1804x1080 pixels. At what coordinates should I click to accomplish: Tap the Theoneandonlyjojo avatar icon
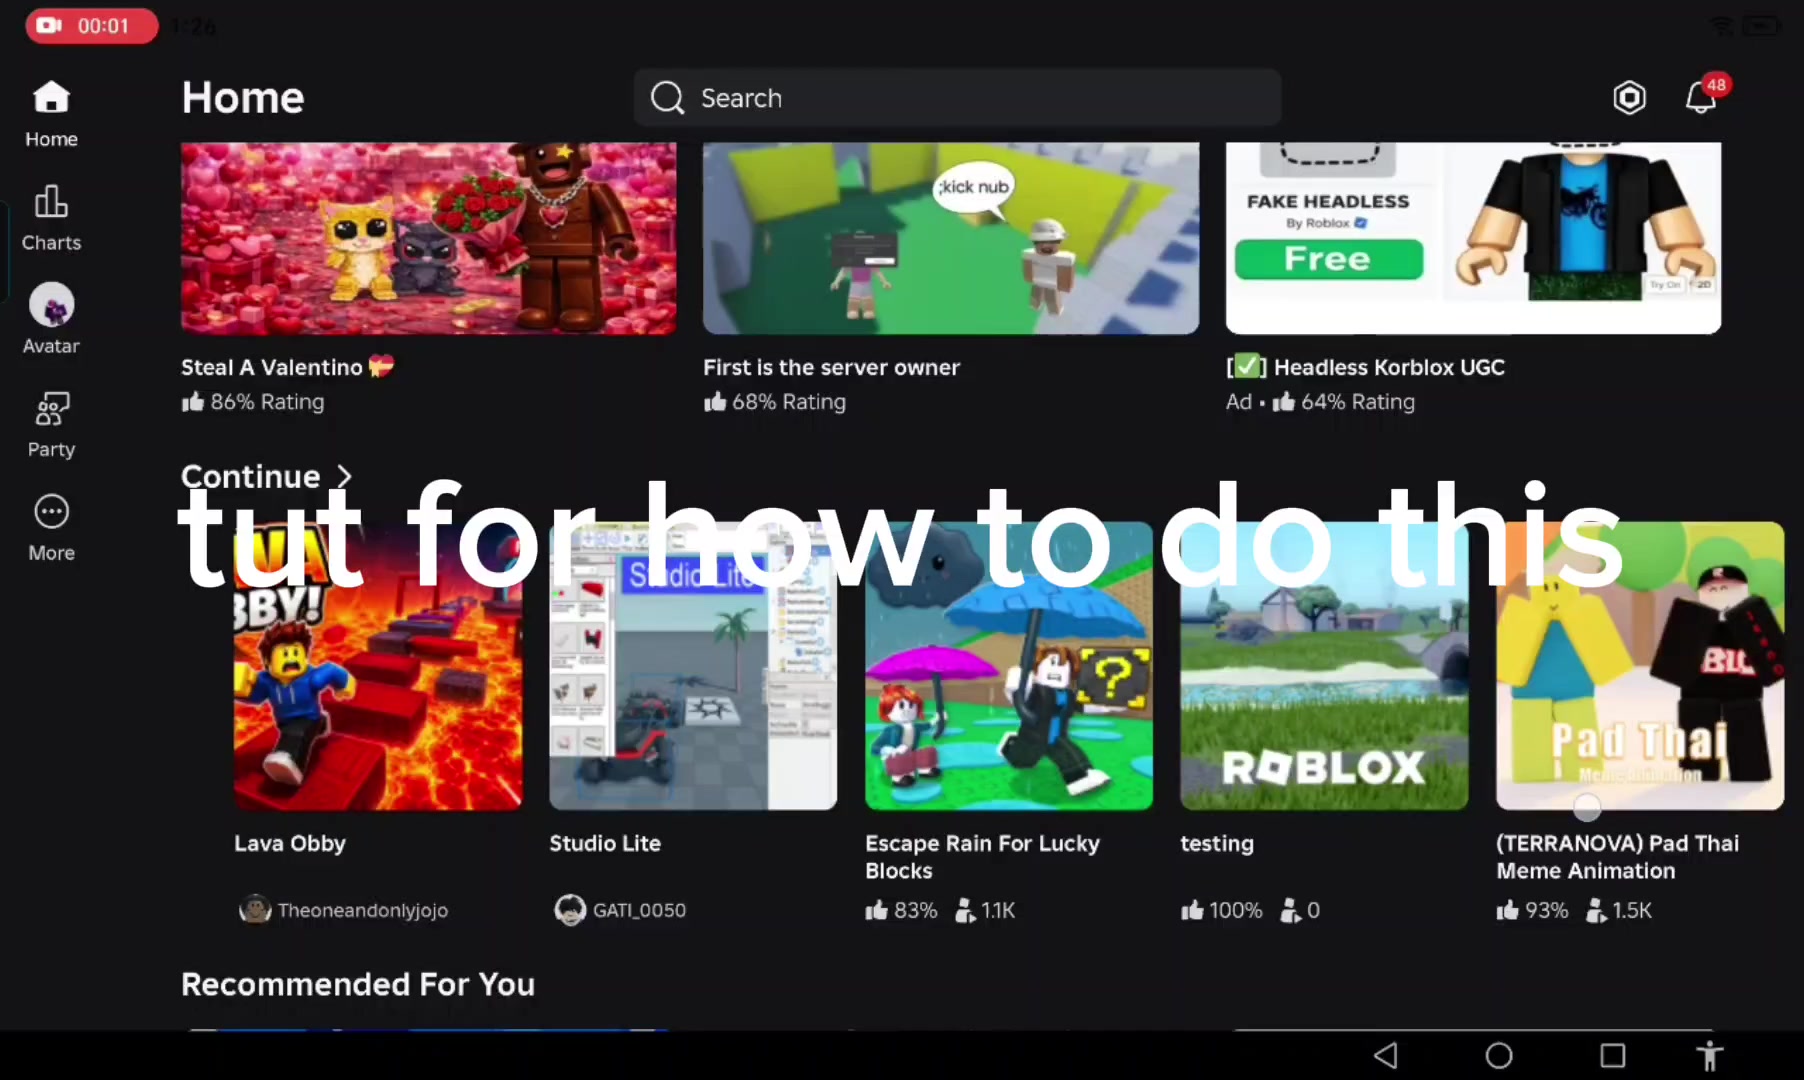(x=255, y=909)
